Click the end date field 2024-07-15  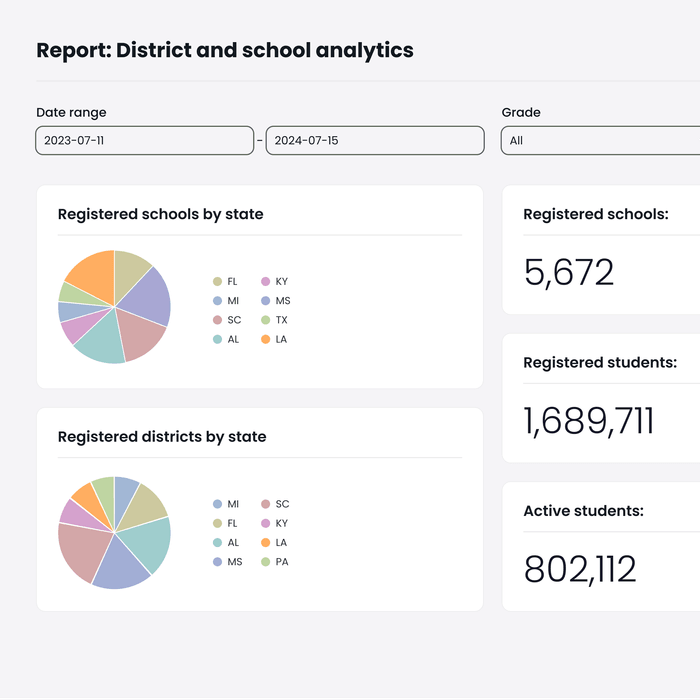[x=375, y=141]
